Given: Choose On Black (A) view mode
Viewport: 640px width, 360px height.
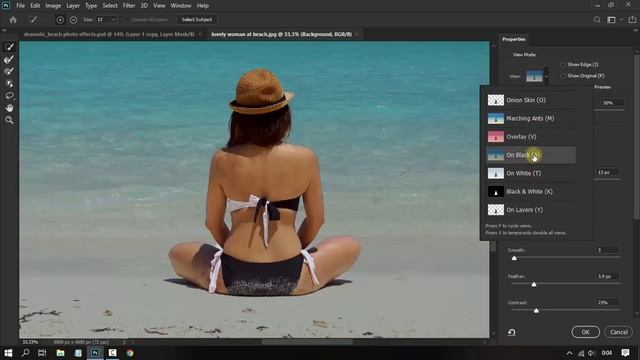Looking at the screenshot, I should pyautogui.click(x=531, y=155).
